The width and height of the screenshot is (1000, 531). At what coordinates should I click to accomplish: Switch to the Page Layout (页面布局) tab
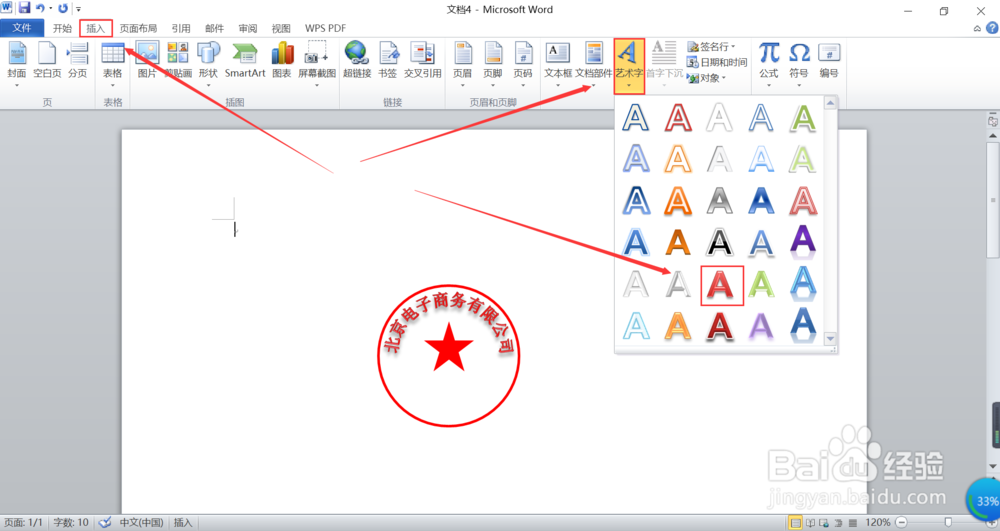pos(138,28)
